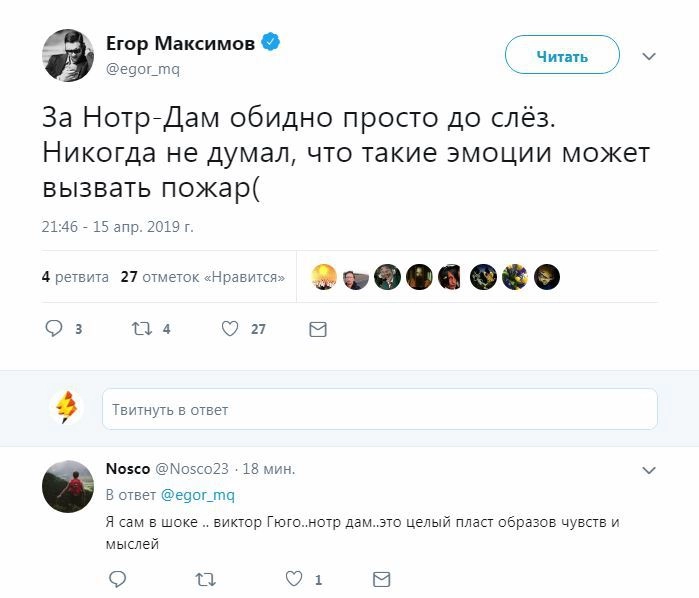Click envelope icon under Nosco reply

click(x=381, y=579)
